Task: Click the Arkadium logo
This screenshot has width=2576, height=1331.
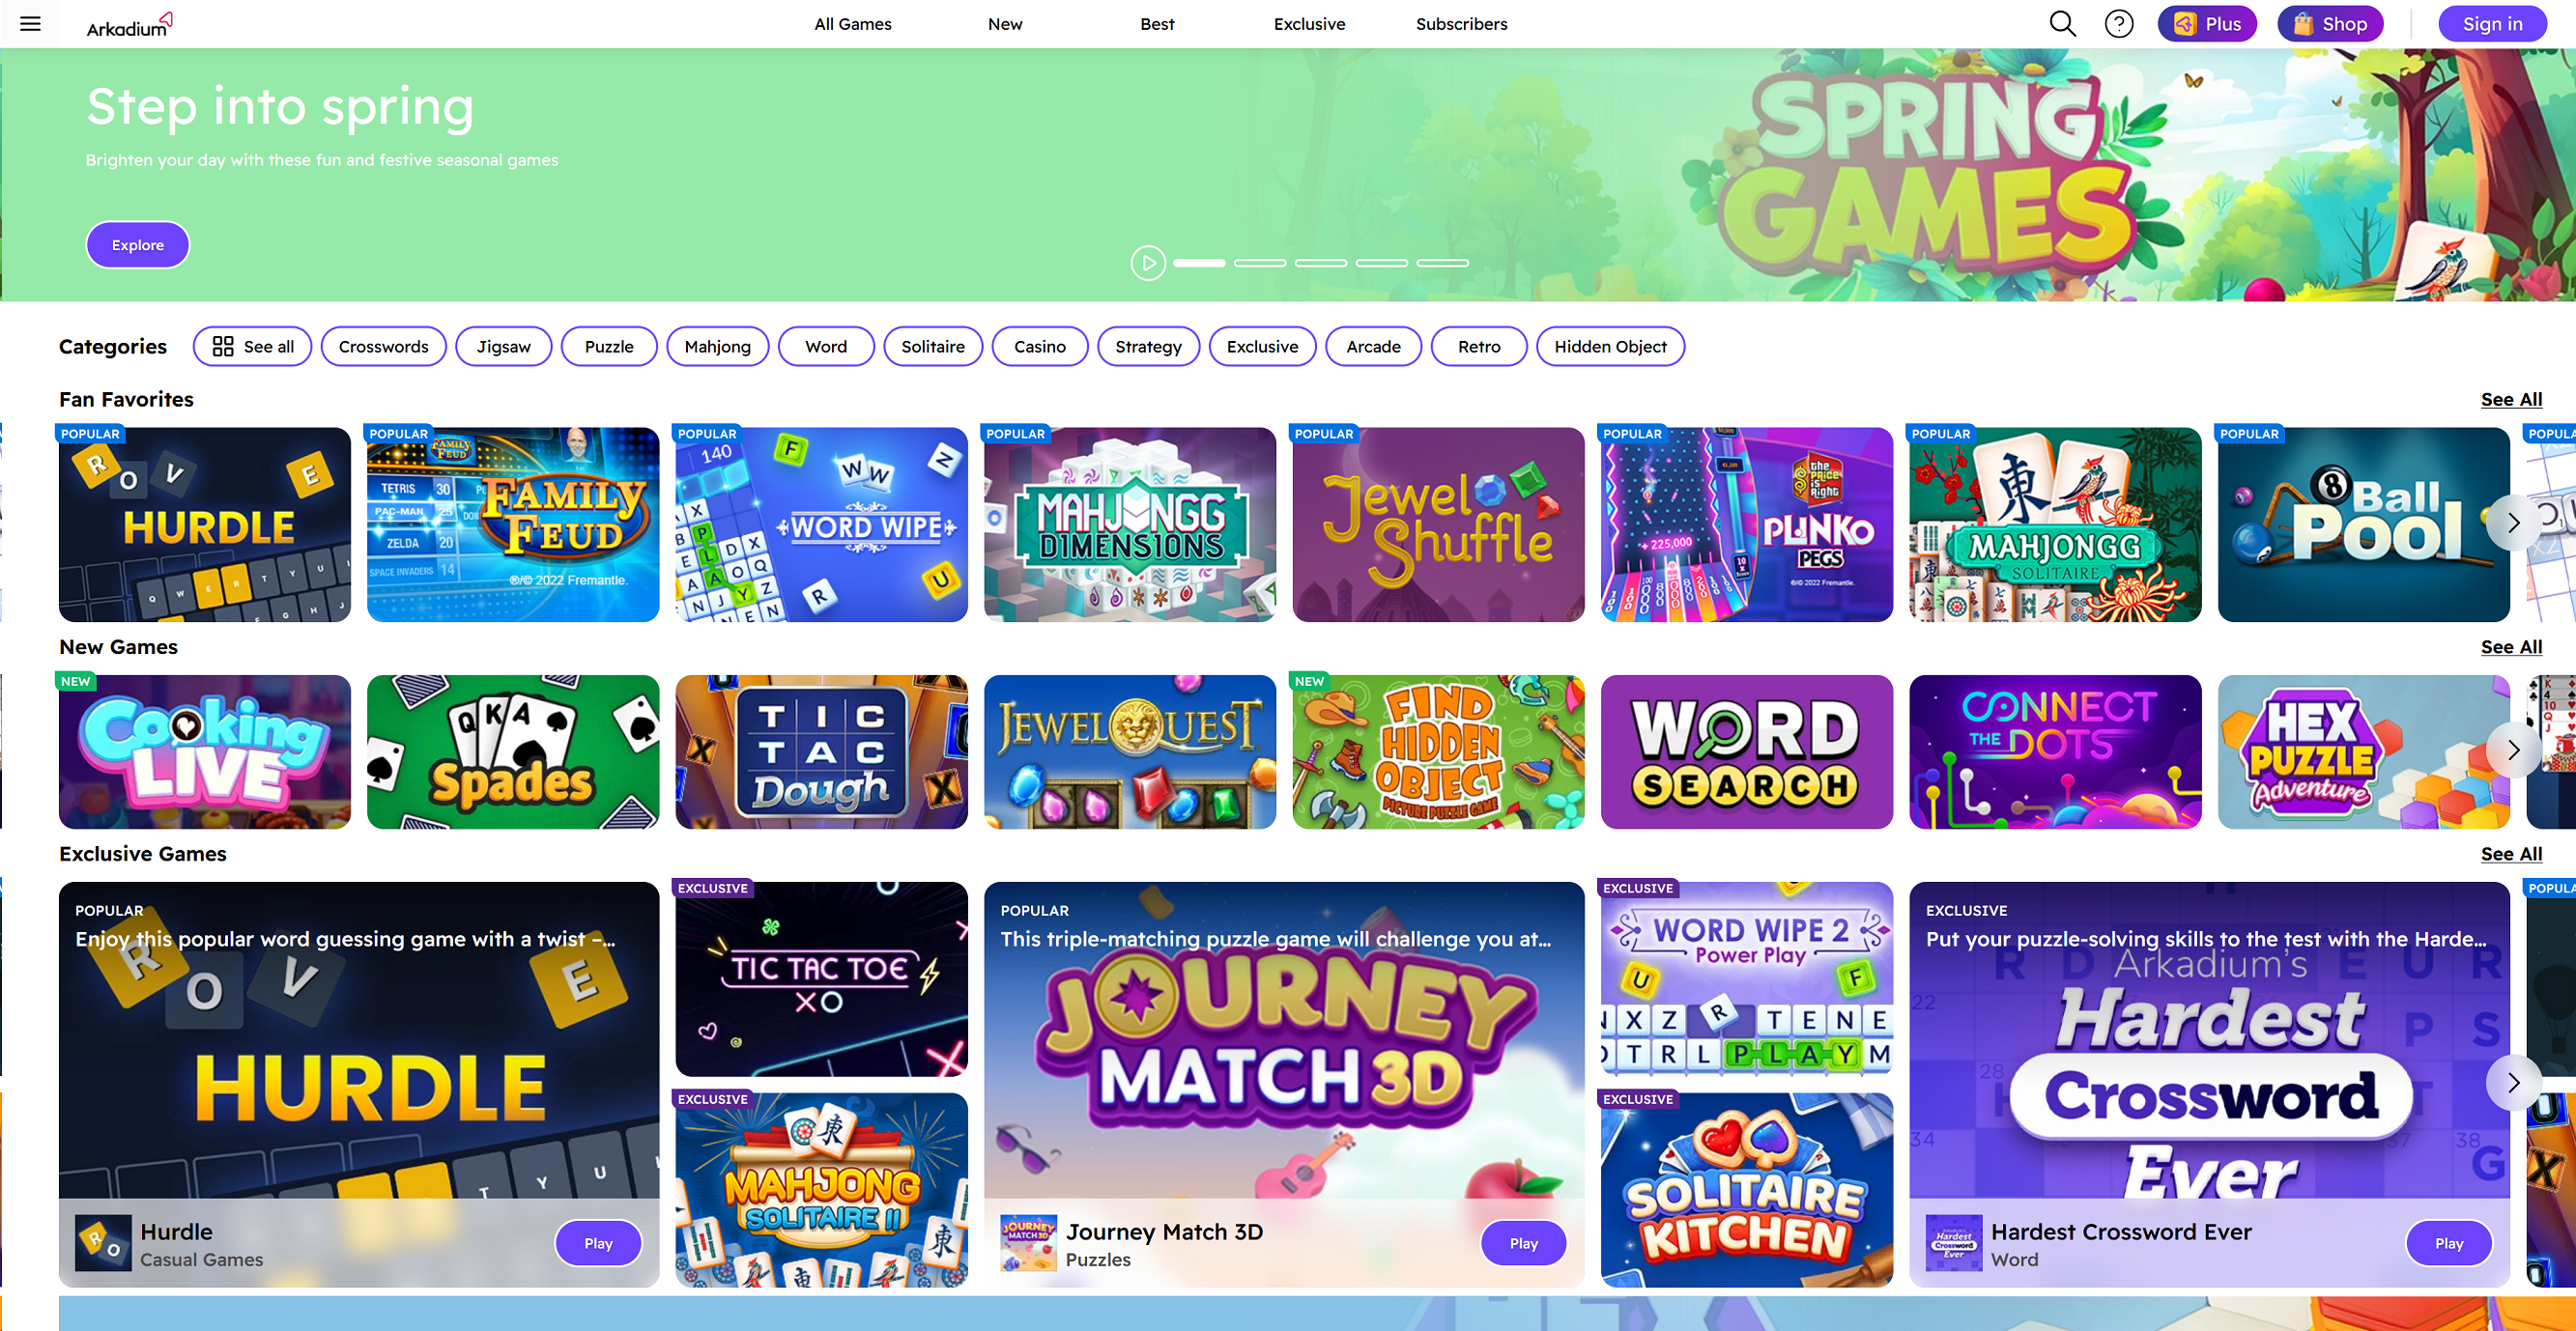Action: coord(129,25)
